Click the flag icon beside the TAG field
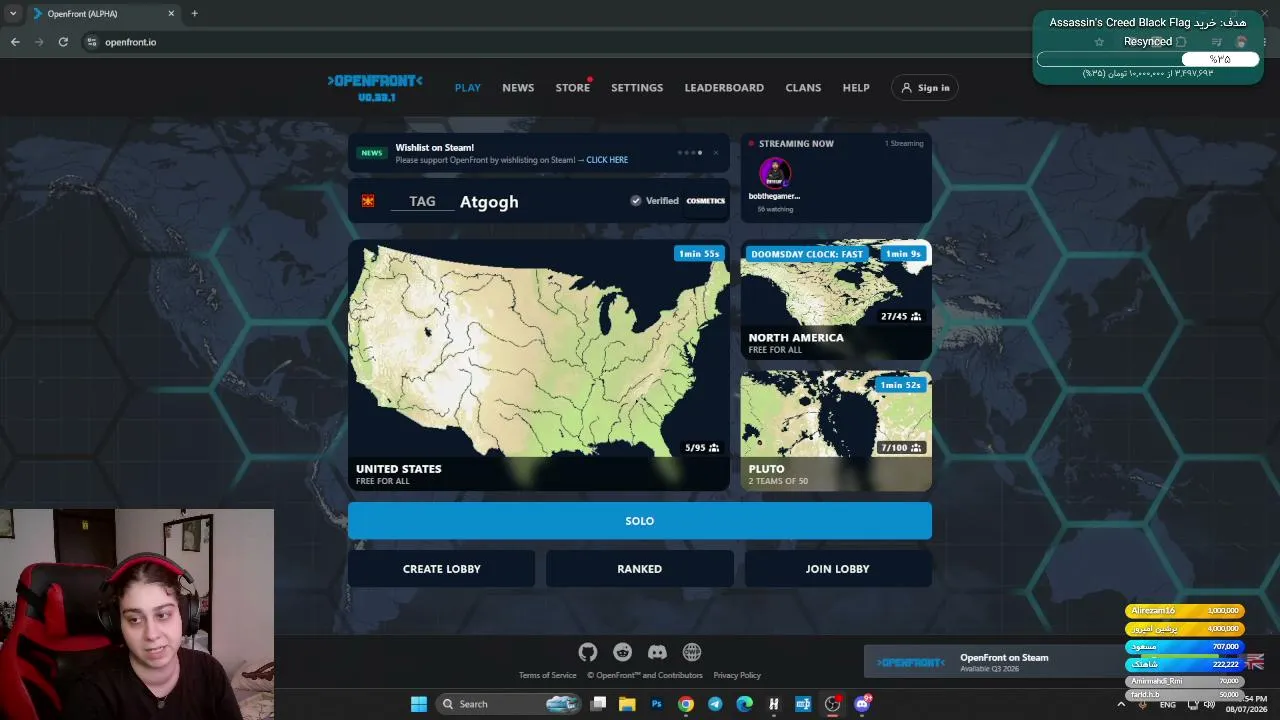This screenshot has width=1280, height=720. (x=368, y=201)
